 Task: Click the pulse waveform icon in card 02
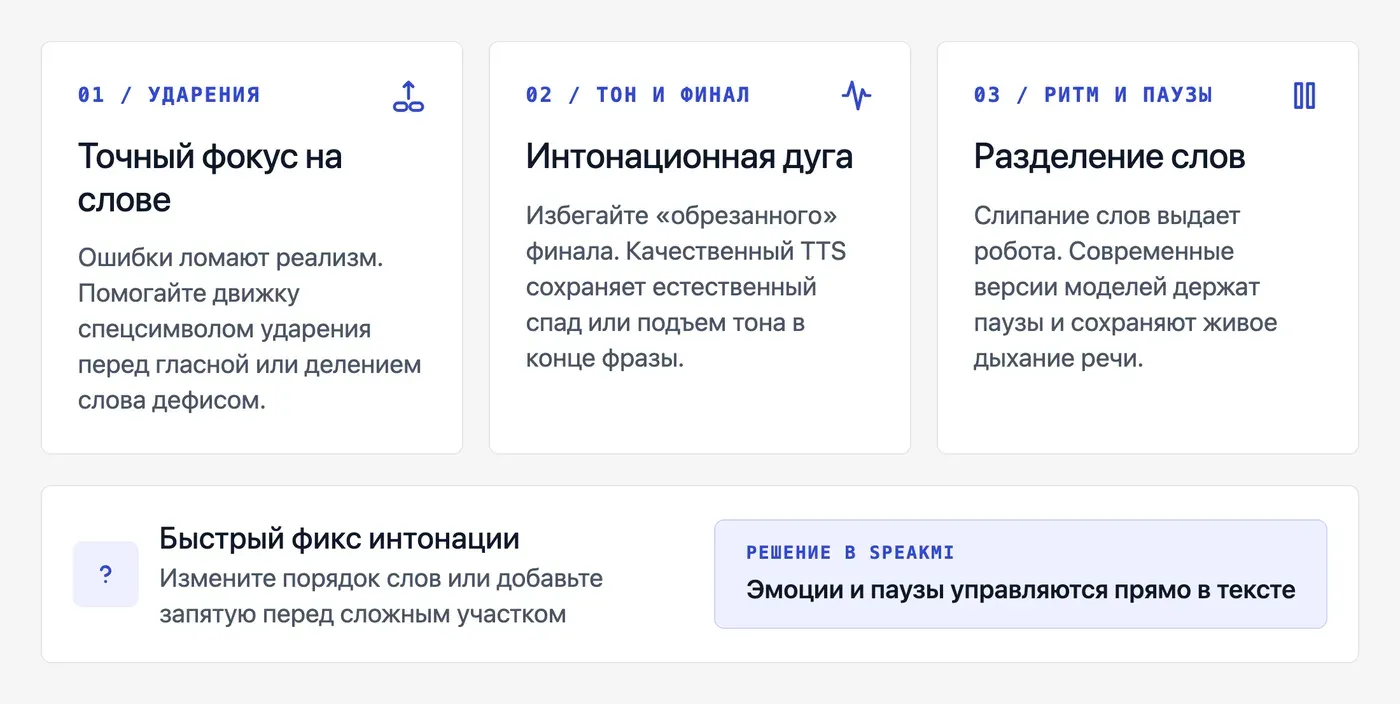tap(856, 96)
